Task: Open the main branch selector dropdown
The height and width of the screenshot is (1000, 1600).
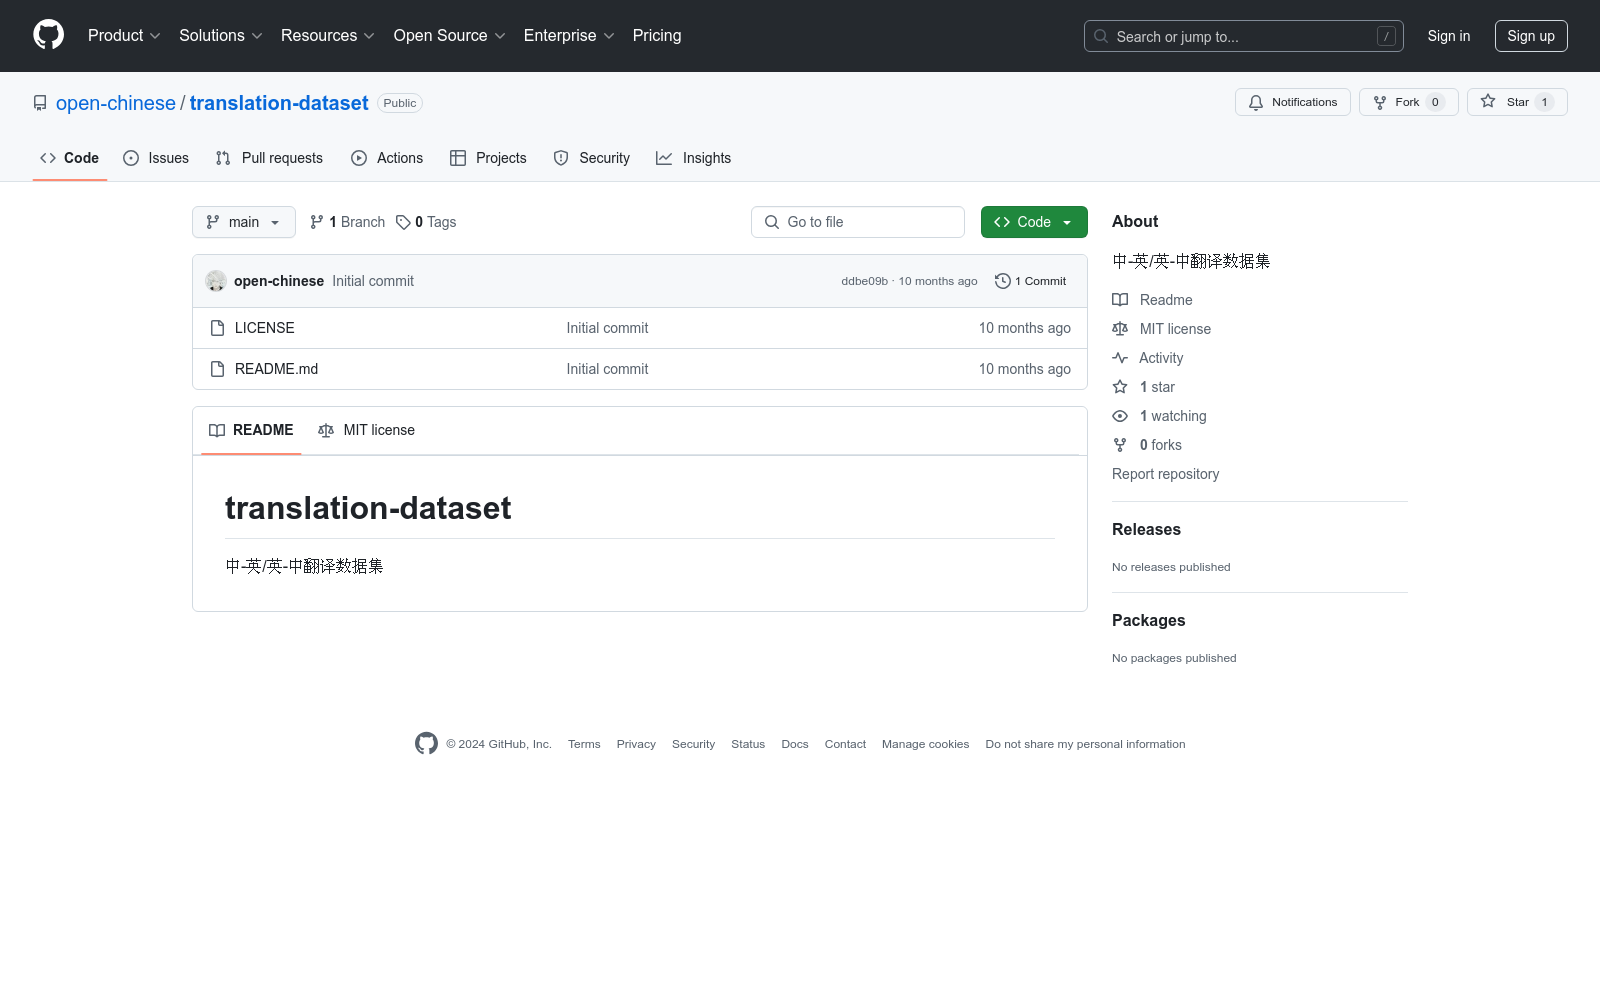Action: (244, 222)
